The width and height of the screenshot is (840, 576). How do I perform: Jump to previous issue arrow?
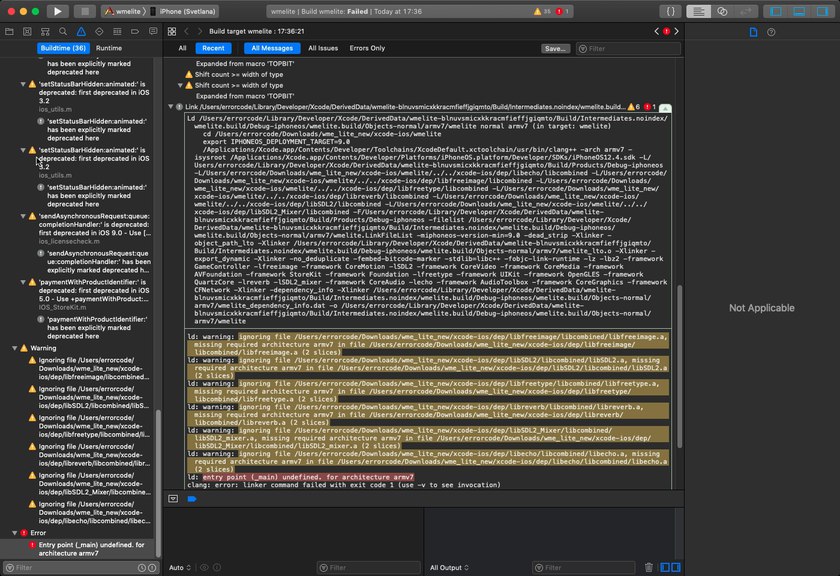click(657, 32)
